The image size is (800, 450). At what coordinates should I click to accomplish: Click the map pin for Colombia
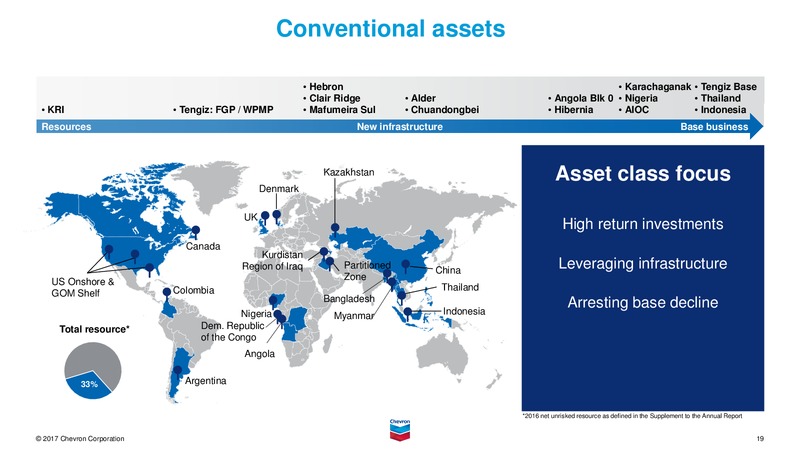point(167,294)
